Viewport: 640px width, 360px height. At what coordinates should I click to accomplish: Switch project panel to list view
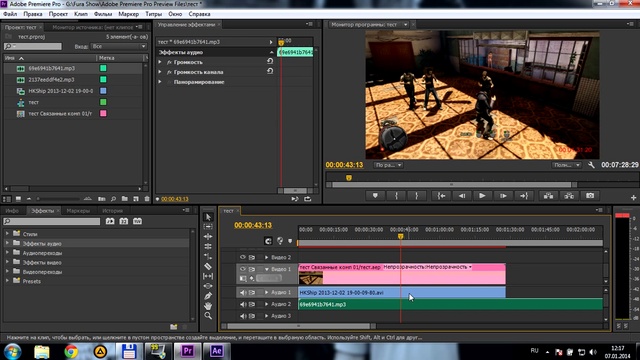7,199
